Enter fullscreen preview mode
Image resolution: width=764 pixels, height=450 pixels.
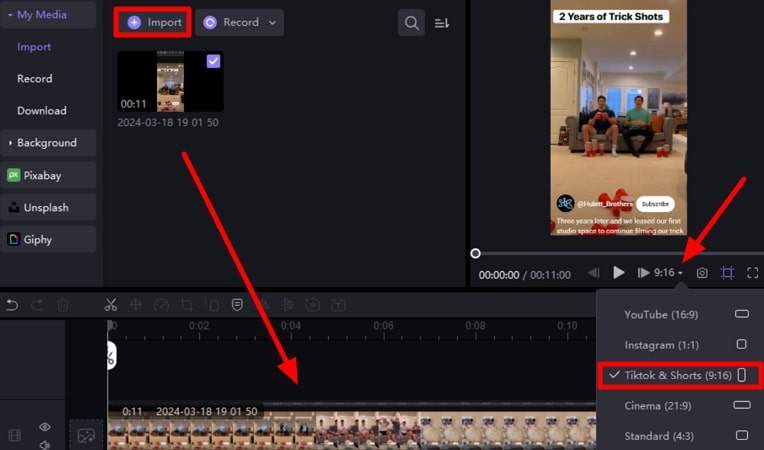coord(753,273)
